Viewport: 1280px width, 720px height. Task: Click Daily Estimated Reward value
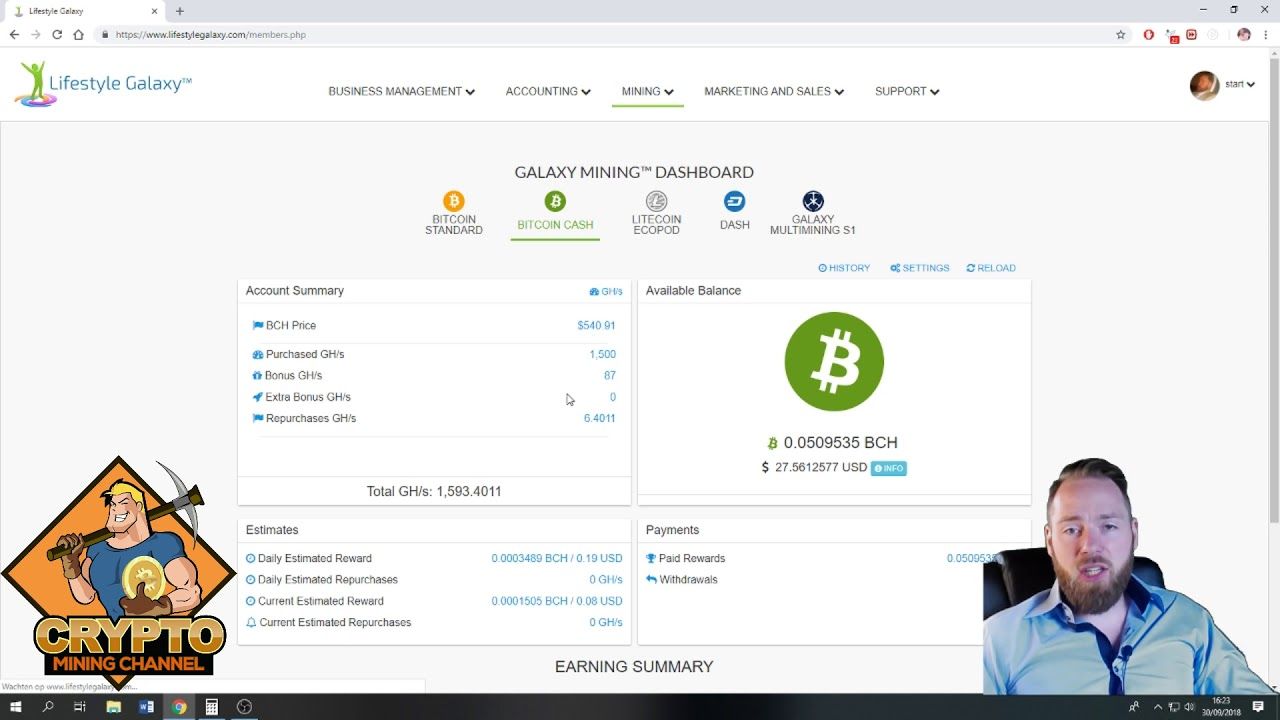pos(557,559)
